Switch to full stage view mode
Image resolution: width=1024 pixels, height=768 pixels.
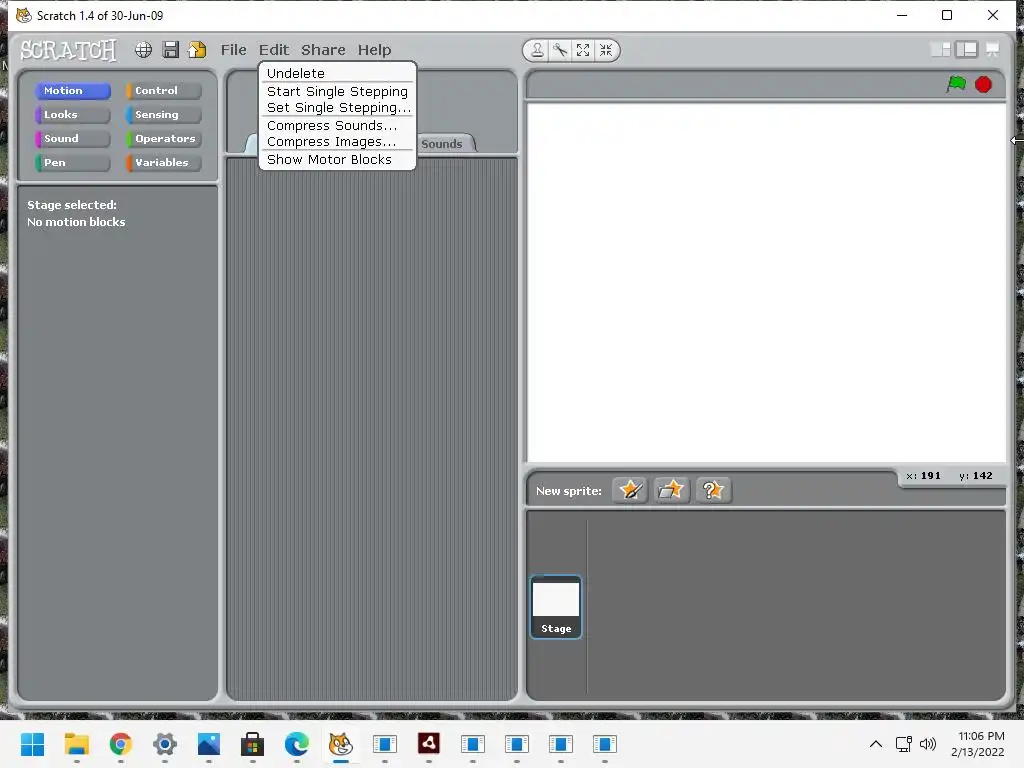click(x=967, y=50)
